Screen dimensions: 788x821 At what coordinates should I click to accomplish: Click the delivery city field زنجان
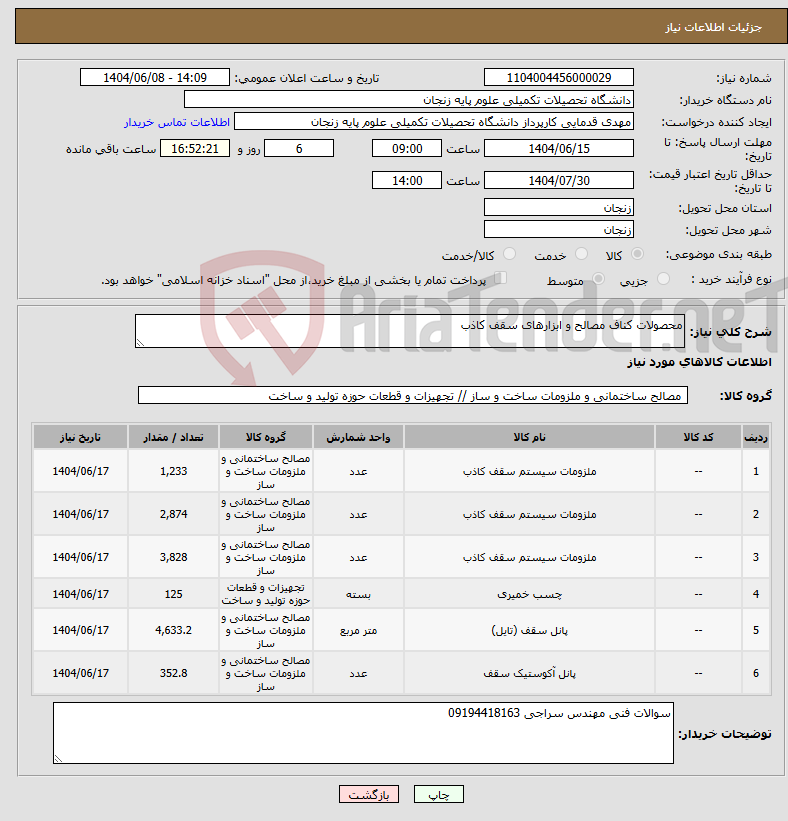click(559, 229)
